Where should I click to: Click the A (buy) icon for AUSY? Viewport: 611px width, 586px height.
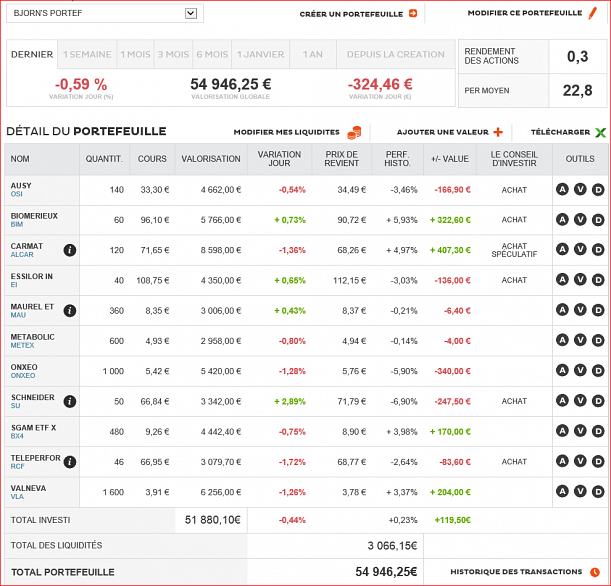click(x=562, y=189)
